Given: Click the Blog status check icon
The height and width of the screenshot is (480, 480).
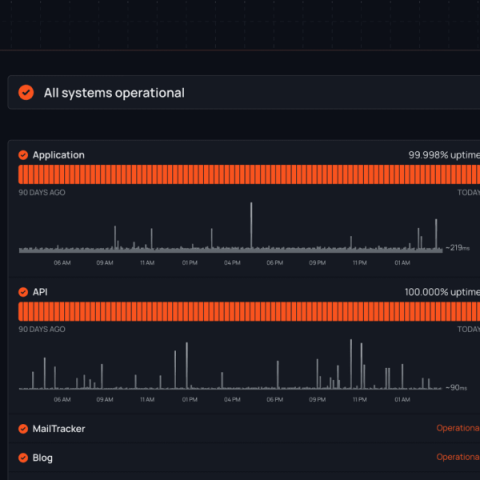Looking at the screenshot, I should pyautogui.click(x=23, y=458).
